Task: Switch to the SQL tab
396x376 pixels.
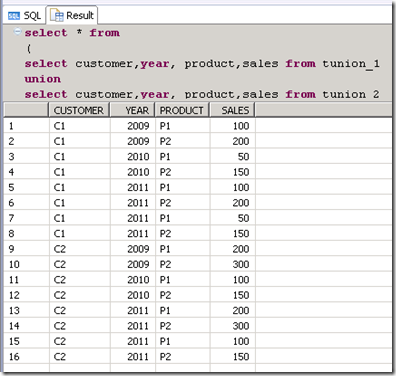Action: (x=25, y=15)
